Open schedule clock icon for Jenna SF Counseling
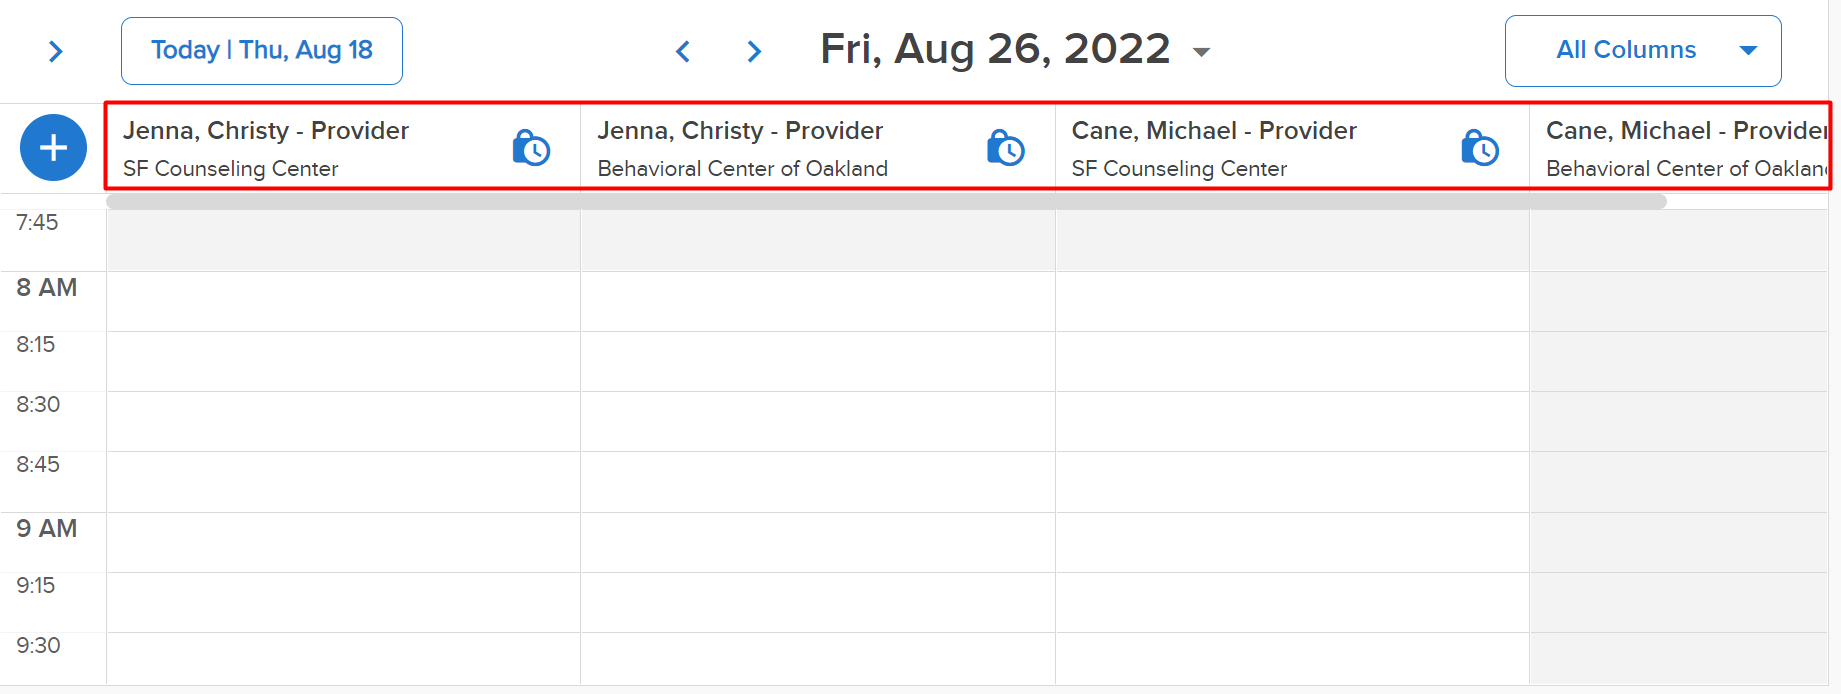The image size is (1841, 694). click(x=531, y=148)
